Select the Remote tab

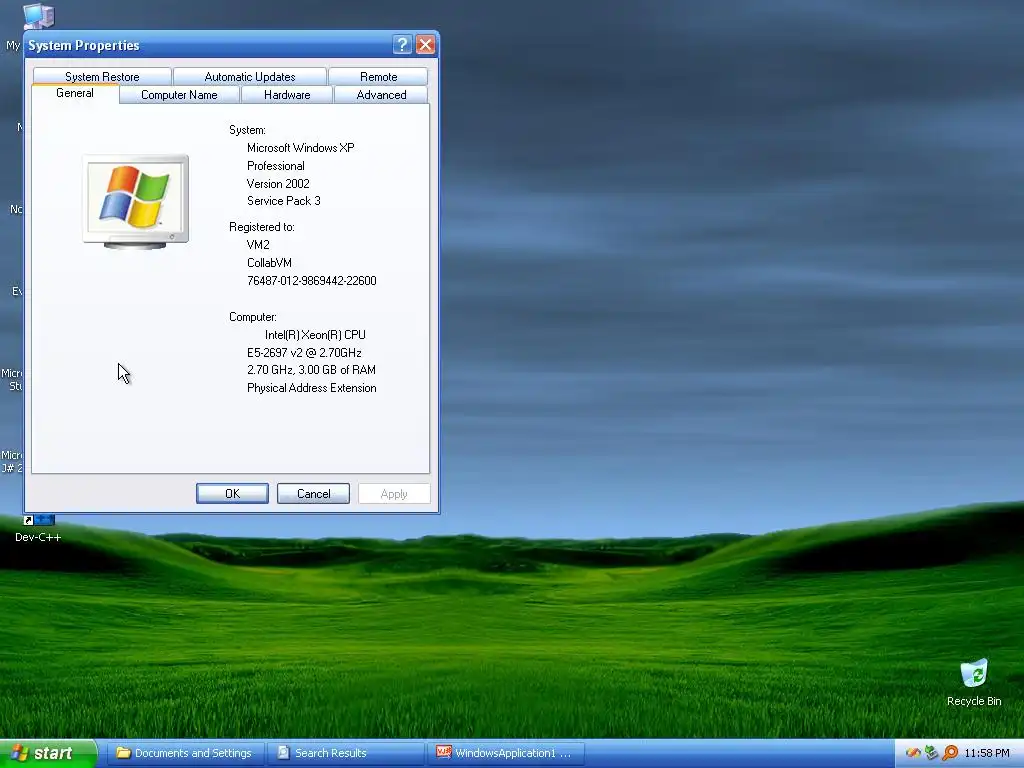378,76
